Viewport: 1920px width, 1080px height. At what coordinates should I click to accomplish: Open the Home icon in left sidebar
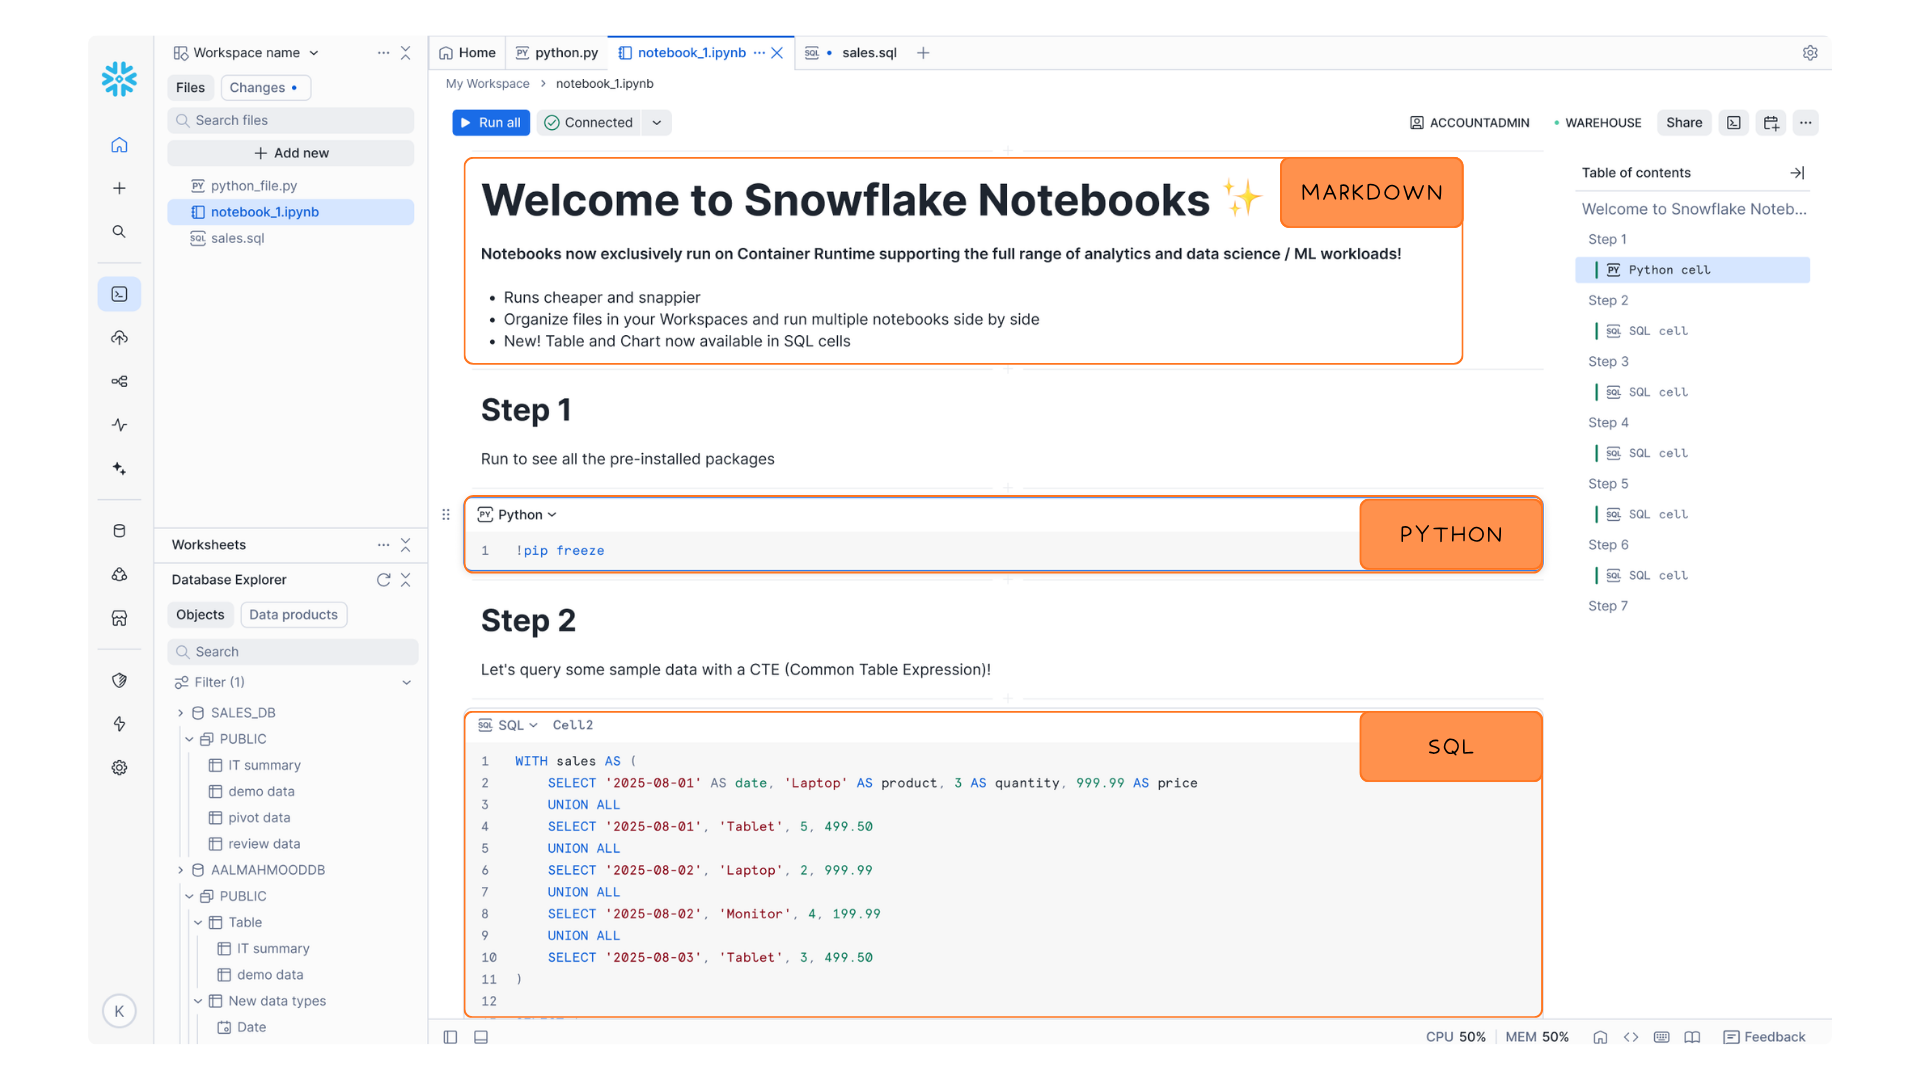tap(119, 145)
